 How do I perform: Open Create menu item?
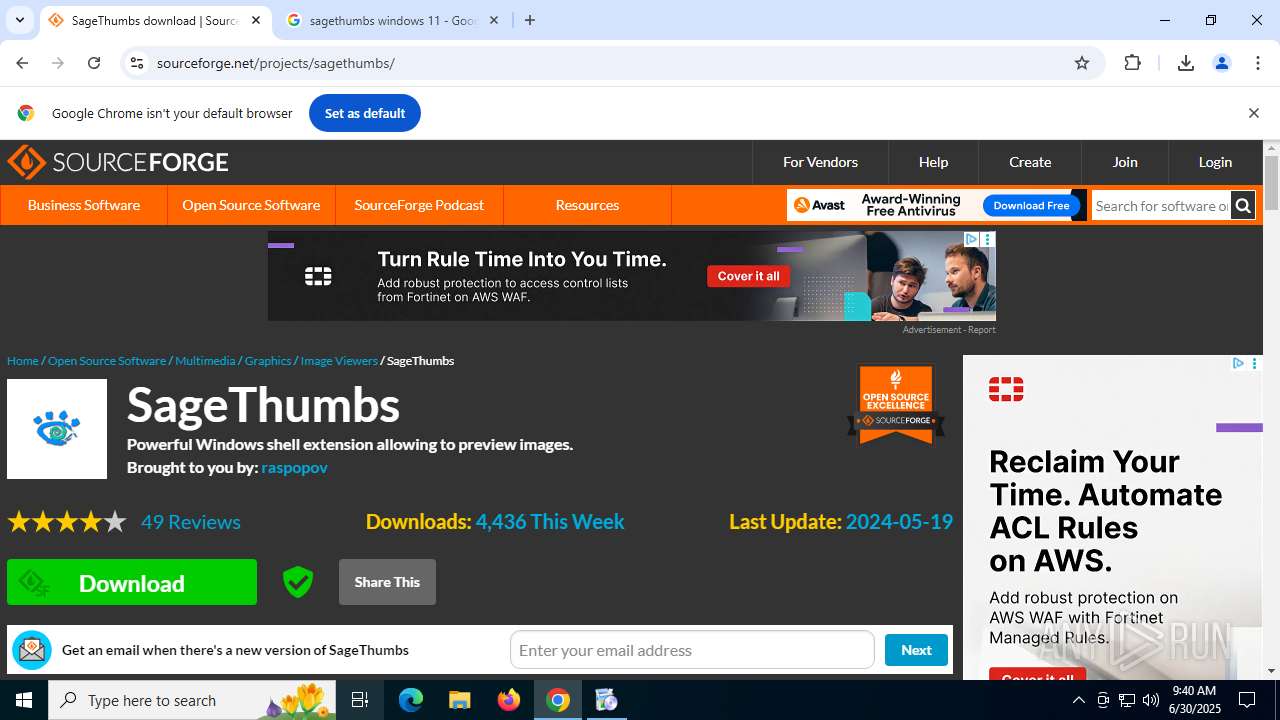1030,162
